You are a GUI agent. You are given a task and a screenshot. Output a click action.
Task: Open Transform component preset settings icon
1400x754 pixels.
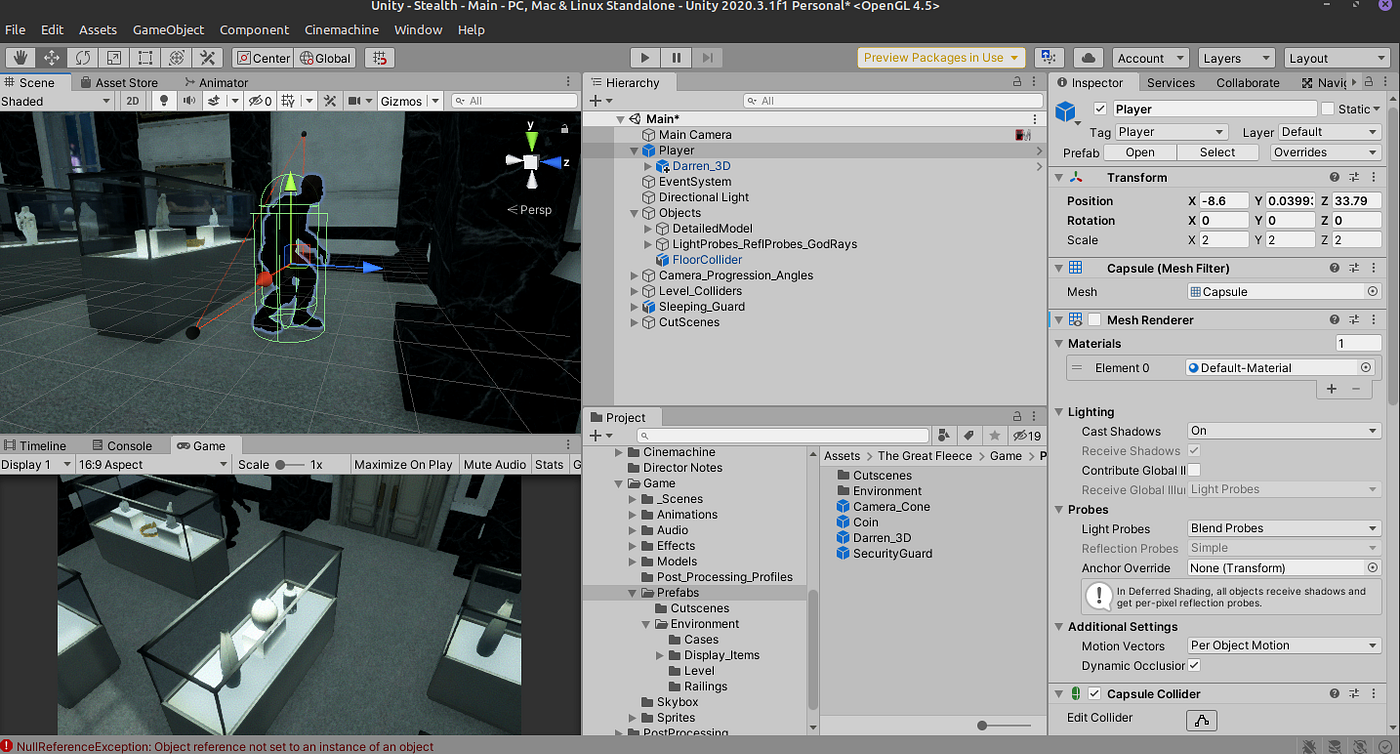[1354, 177]
